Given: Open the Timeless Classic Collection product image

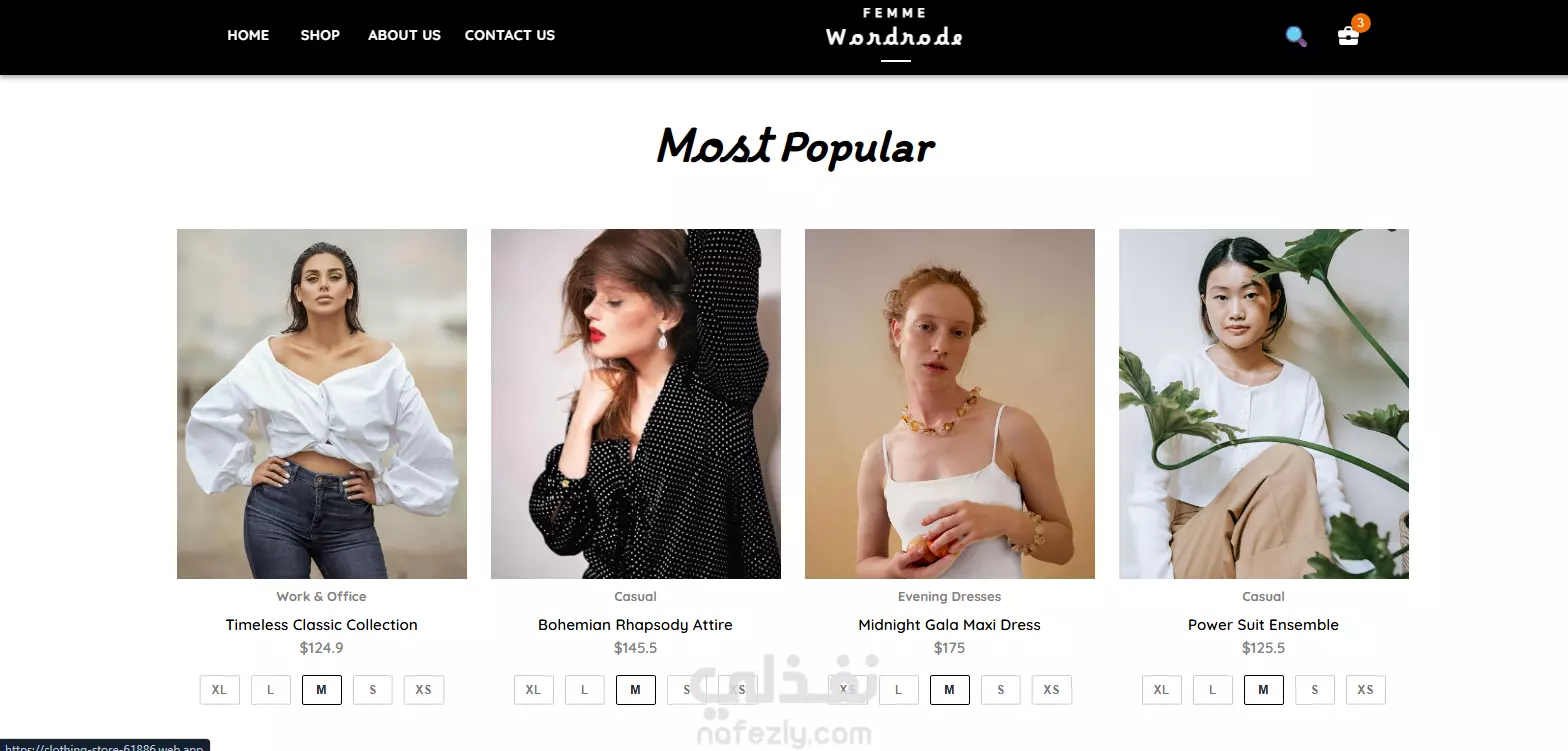Looking at the screenshot, I should point(322,404).
